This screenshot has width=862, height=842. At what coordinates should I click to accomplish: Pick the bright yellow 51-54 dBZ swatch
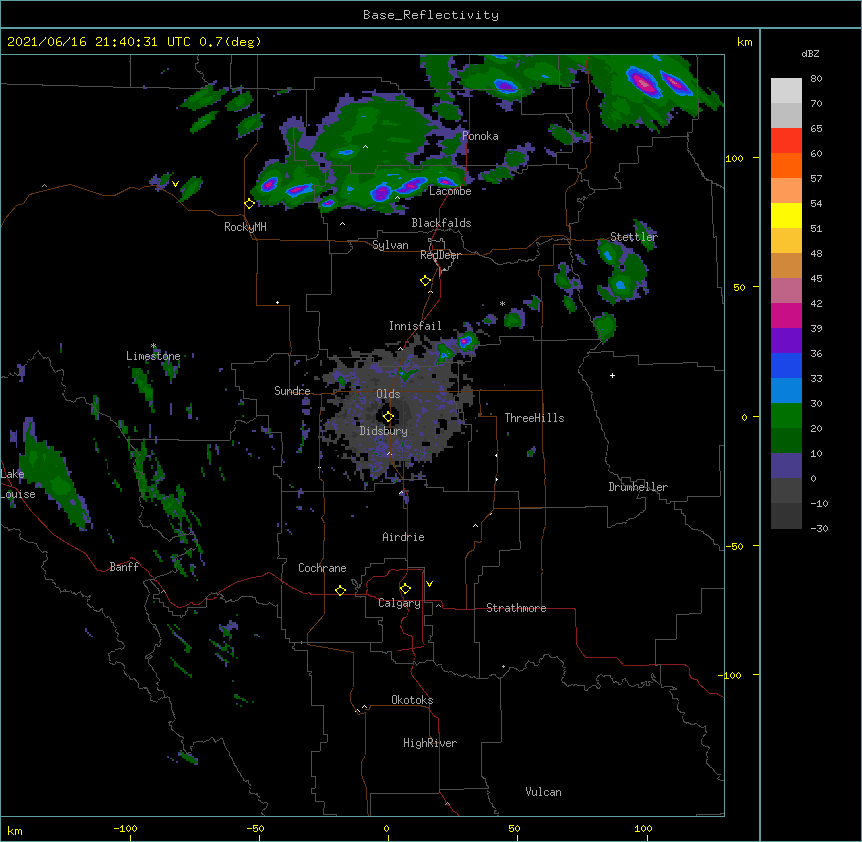click(786, 215)
